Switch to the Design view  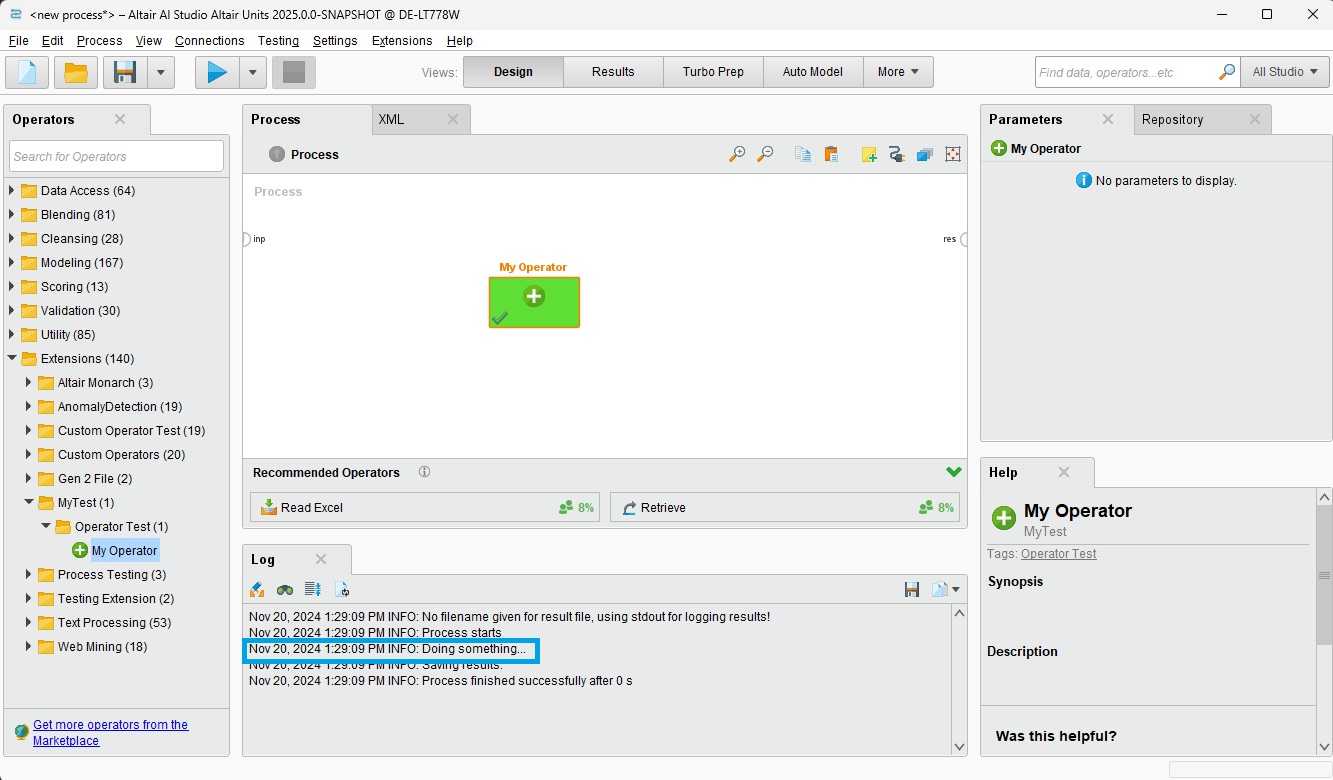513,72
